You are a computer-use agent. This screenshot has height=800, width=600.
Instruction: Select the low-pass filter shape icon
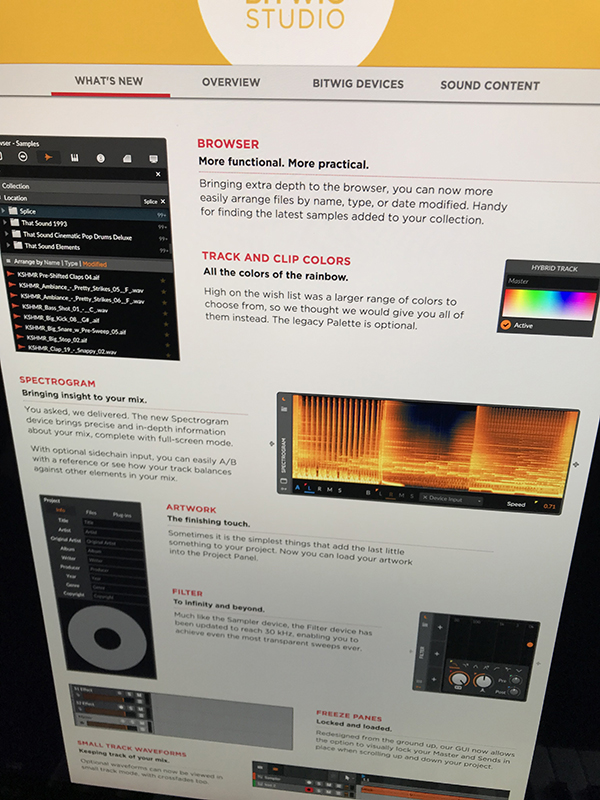tap(455, 665)
